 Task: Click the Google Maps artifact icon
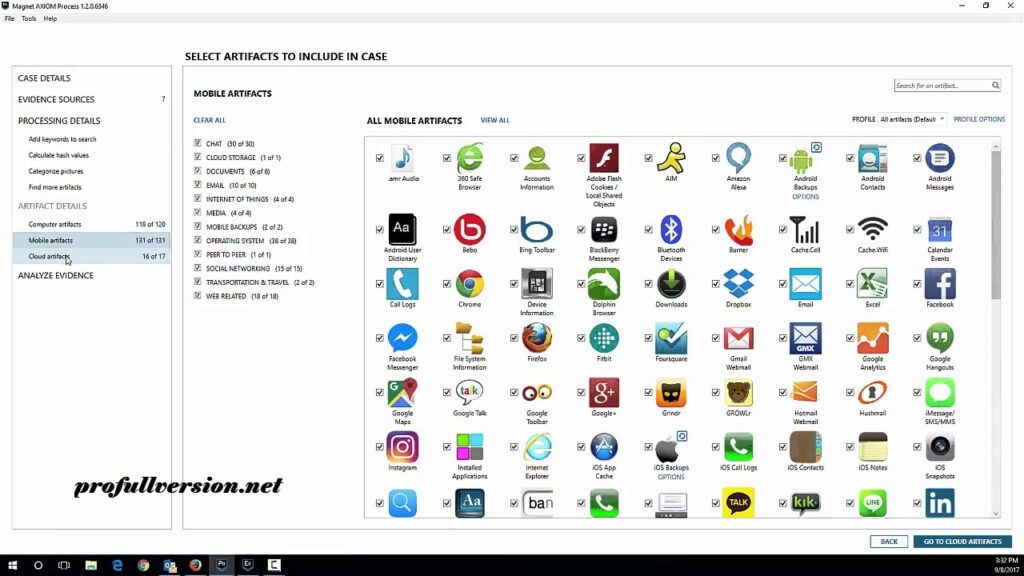[402, 392]
